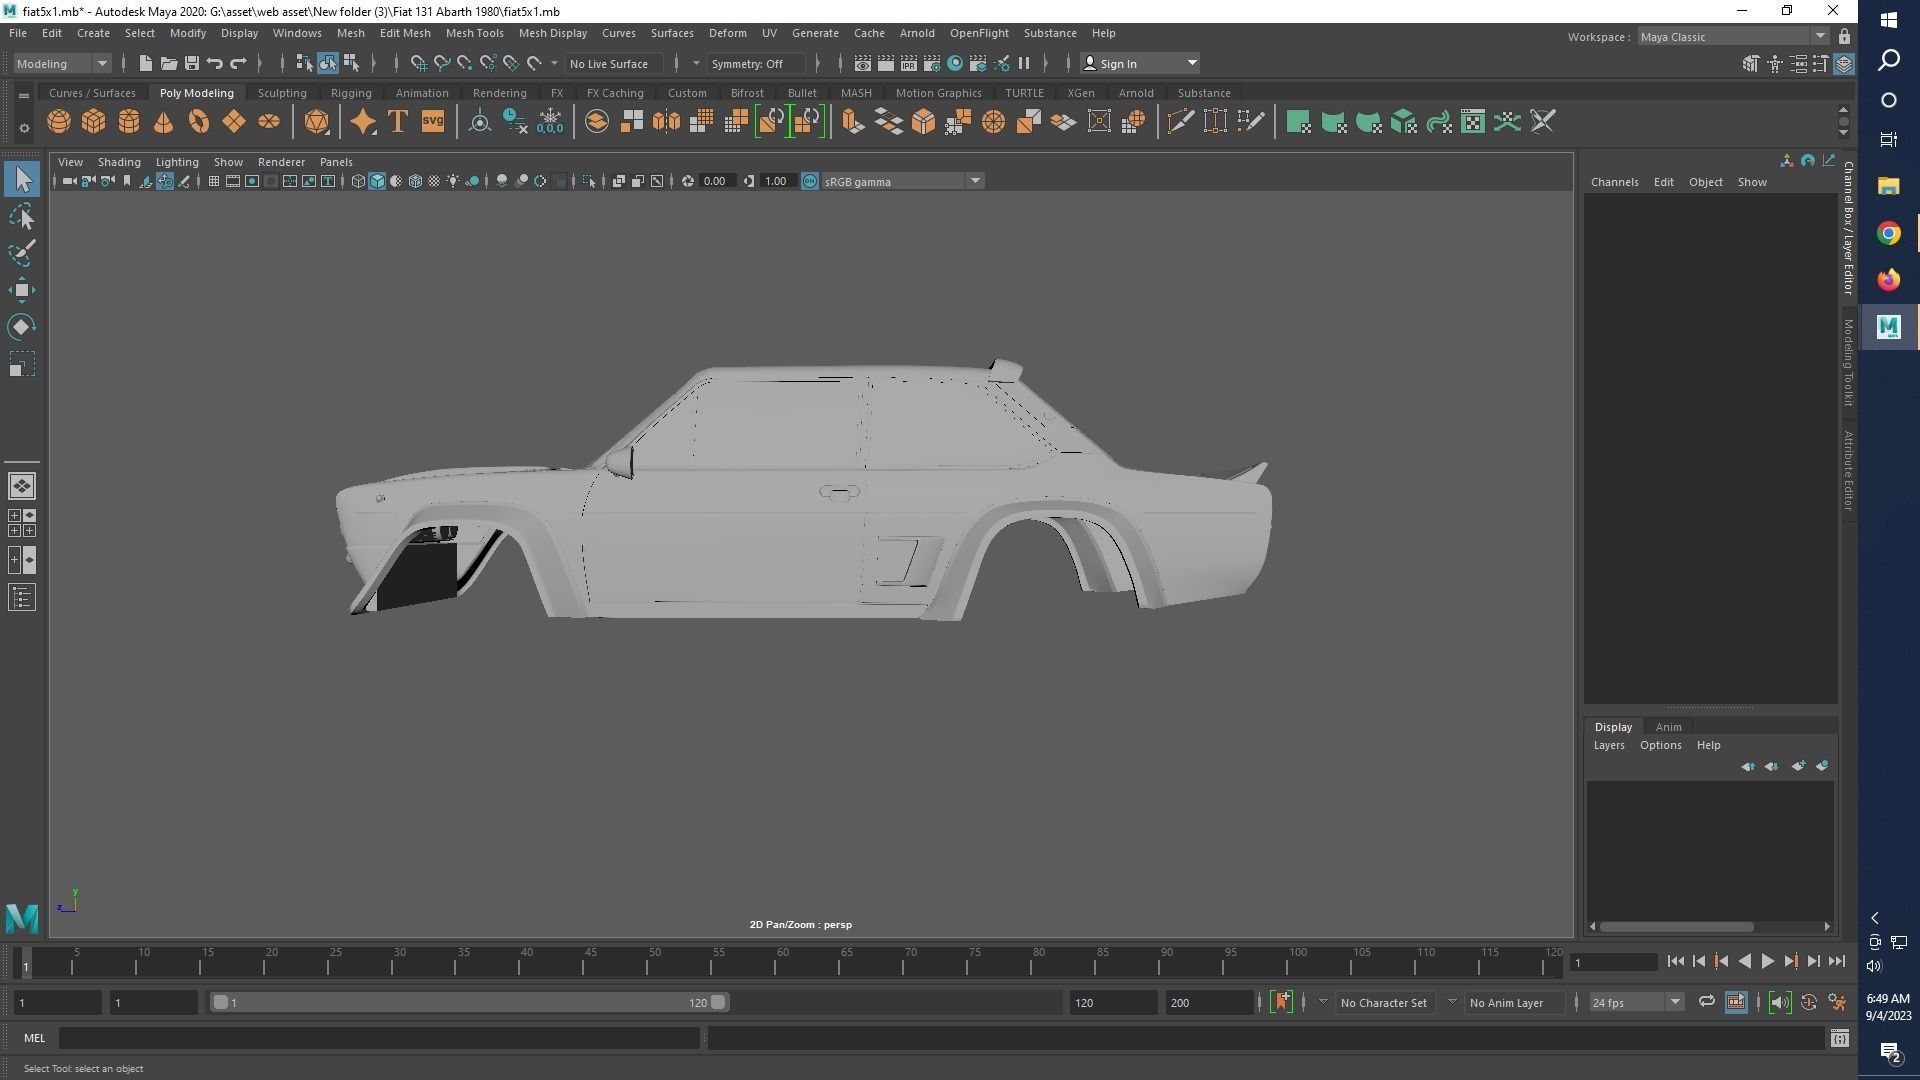Image resolution: width=1920 pixels, height=1080 pixels.
Task: Toggle the color management ON button
Action: tap(810, 181)
